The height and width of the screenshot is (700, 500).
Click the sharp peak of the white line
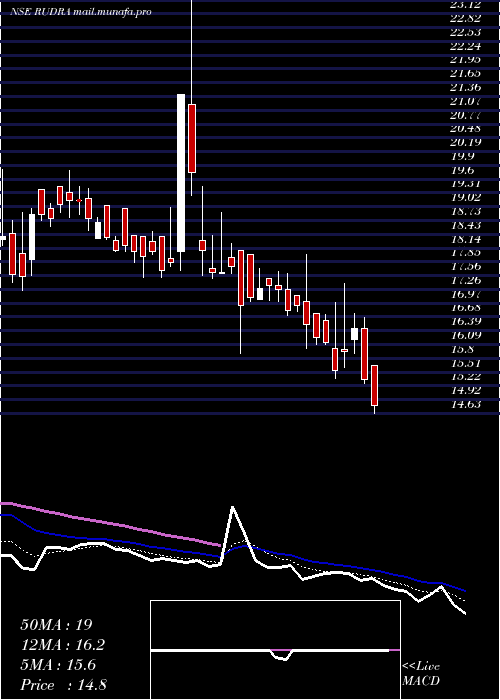[x=232, y=508]
